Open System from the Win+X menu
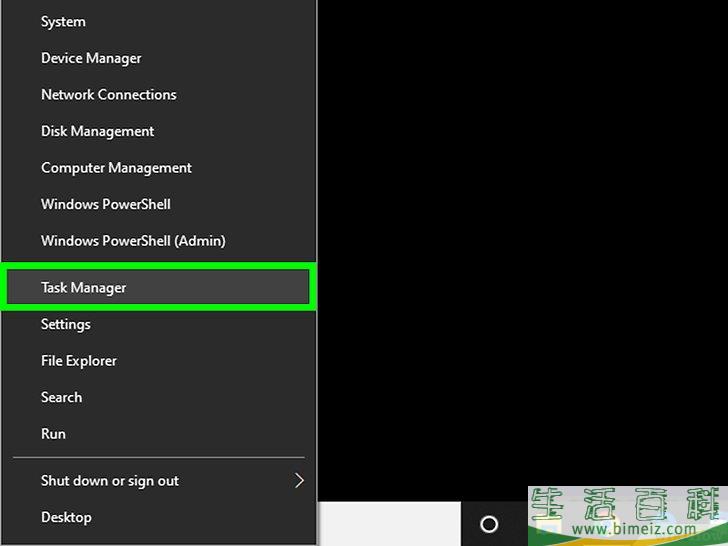Image resolution: width=728 pixels, height=546 pixels. [x=158, y=21]
